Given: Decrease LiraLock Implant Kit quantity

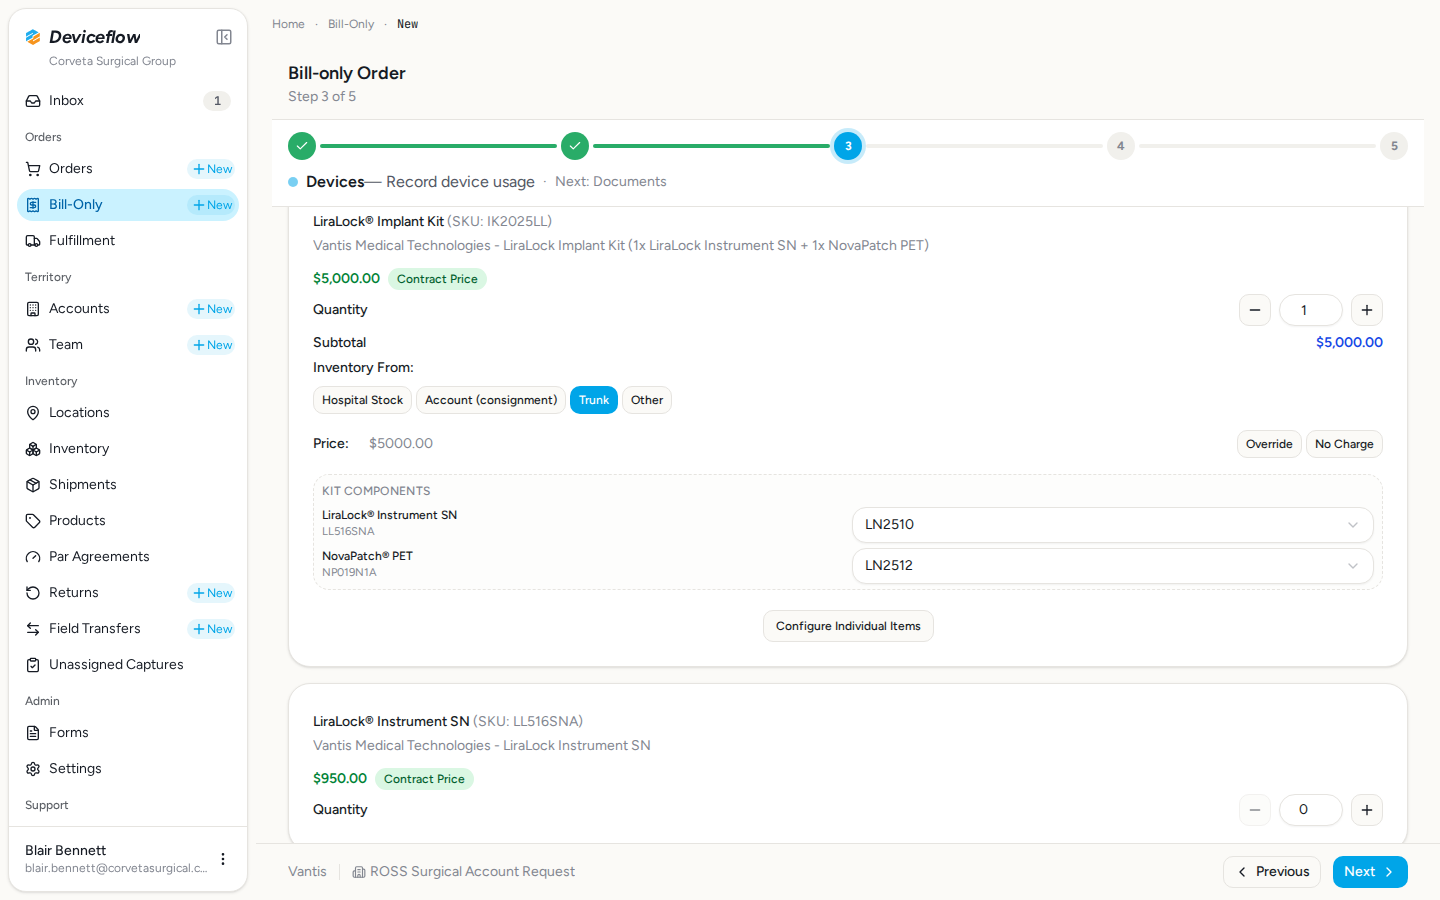Looking at the screenshot, I should click(x=1255, y=310).
